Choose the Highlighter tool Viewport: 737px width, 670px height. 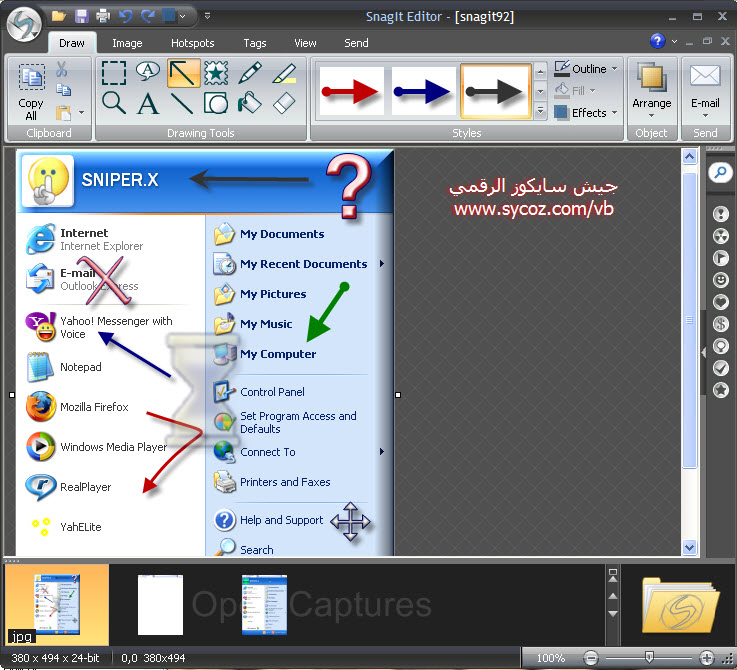(284, 73)
